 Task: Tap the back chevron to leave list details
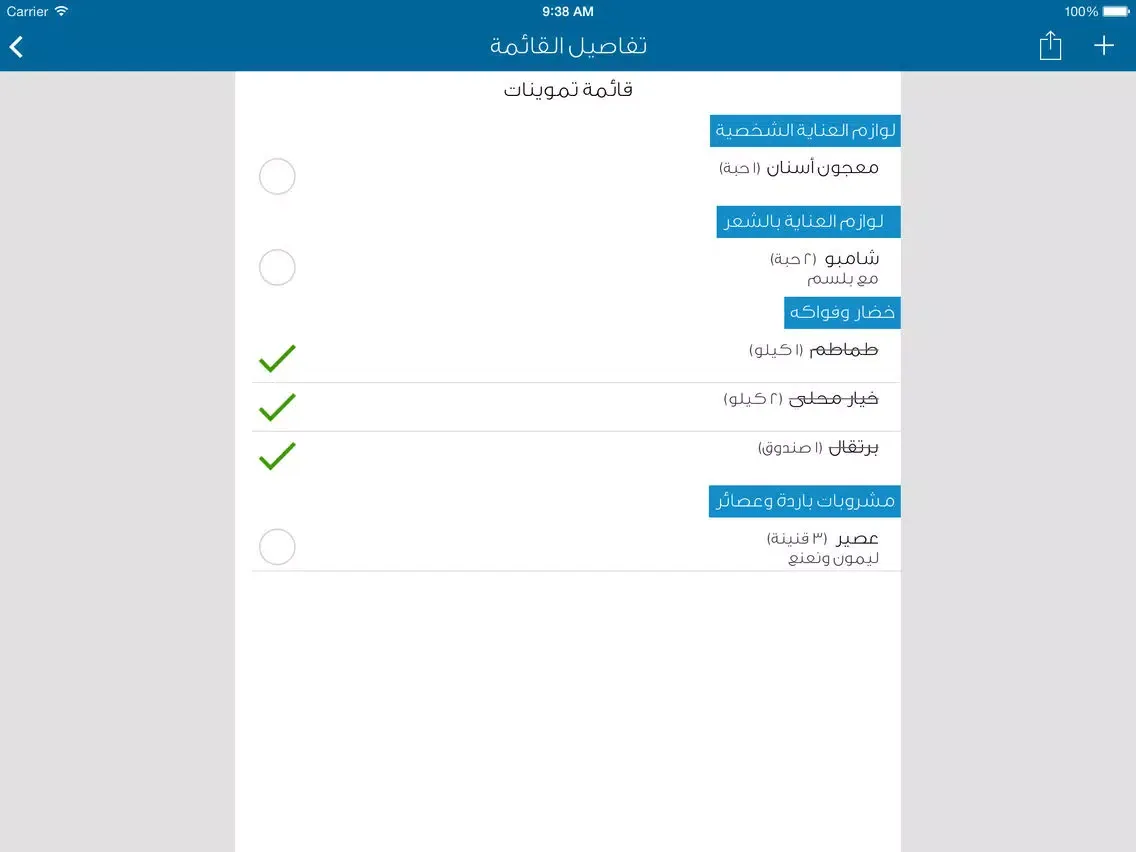[16, 46]
